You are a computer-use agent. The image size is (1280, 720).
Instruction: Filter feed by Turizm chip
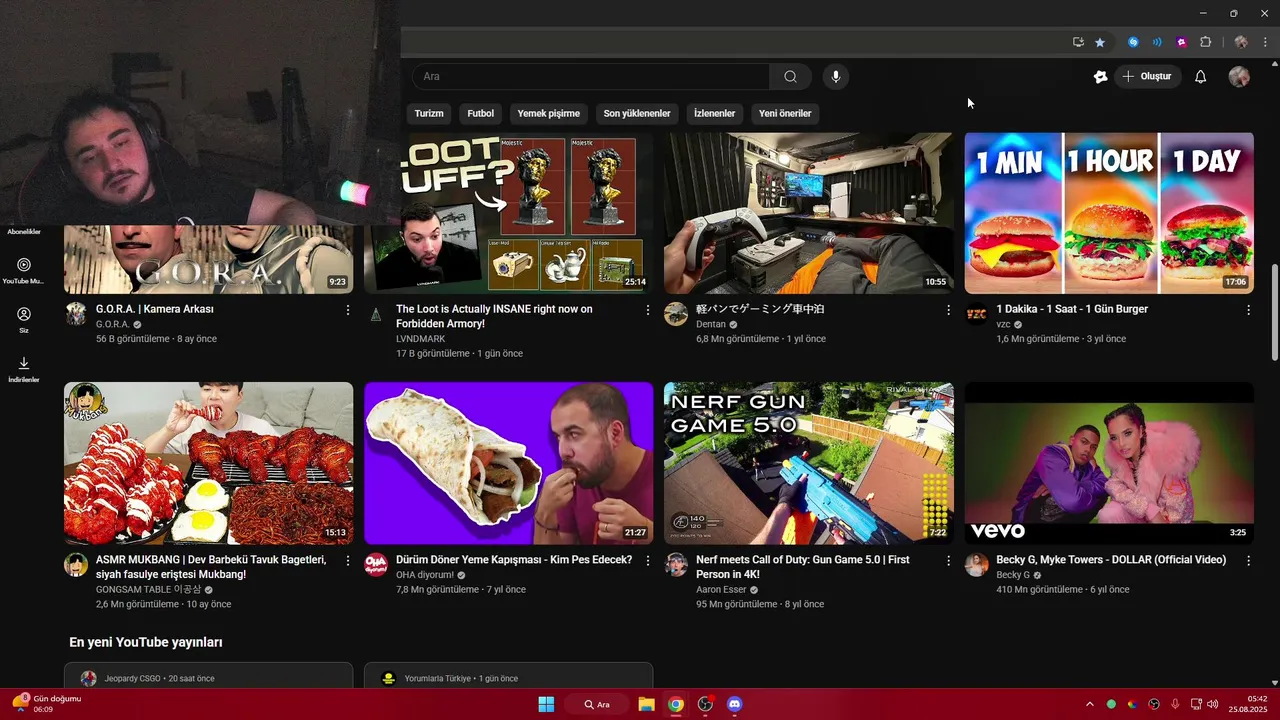(429, 113)
